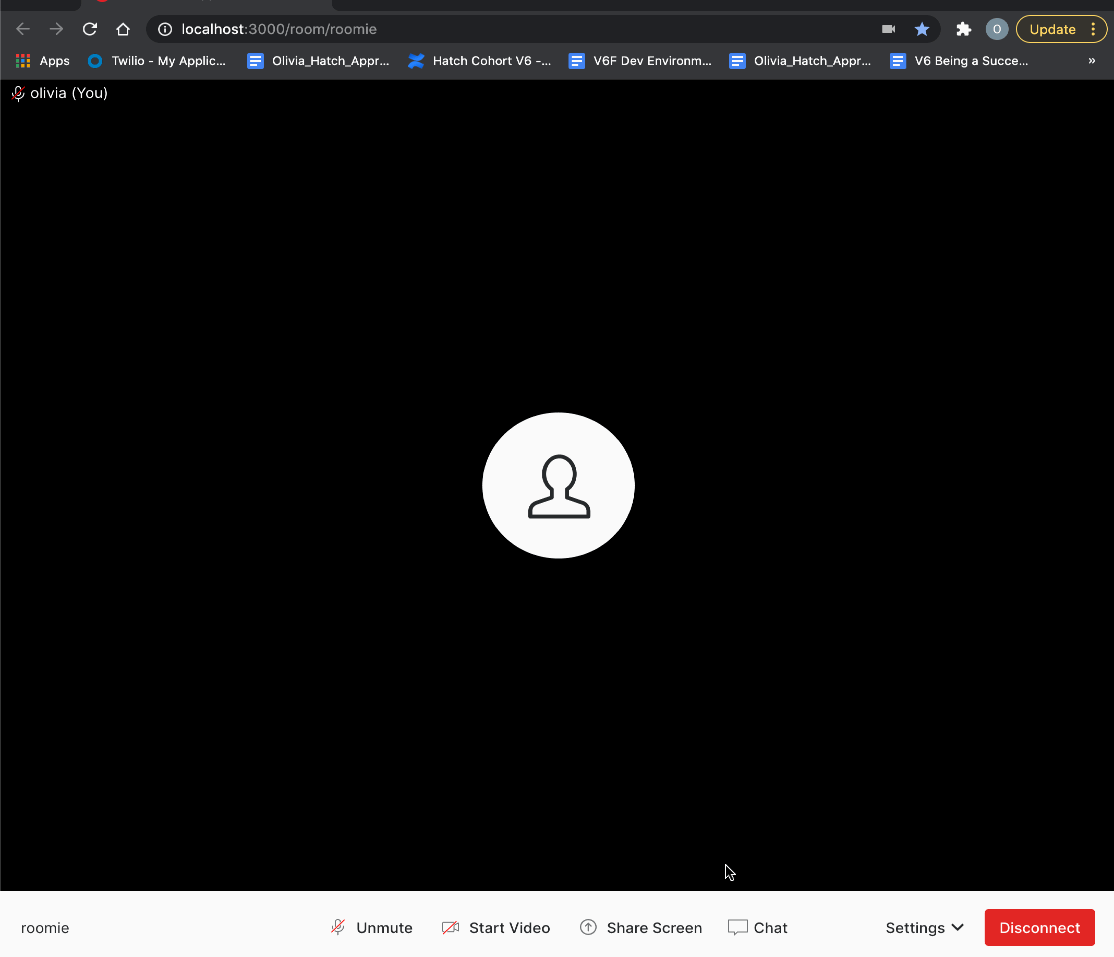
Task: Open the browser home page icon
Action: point(123,29)
